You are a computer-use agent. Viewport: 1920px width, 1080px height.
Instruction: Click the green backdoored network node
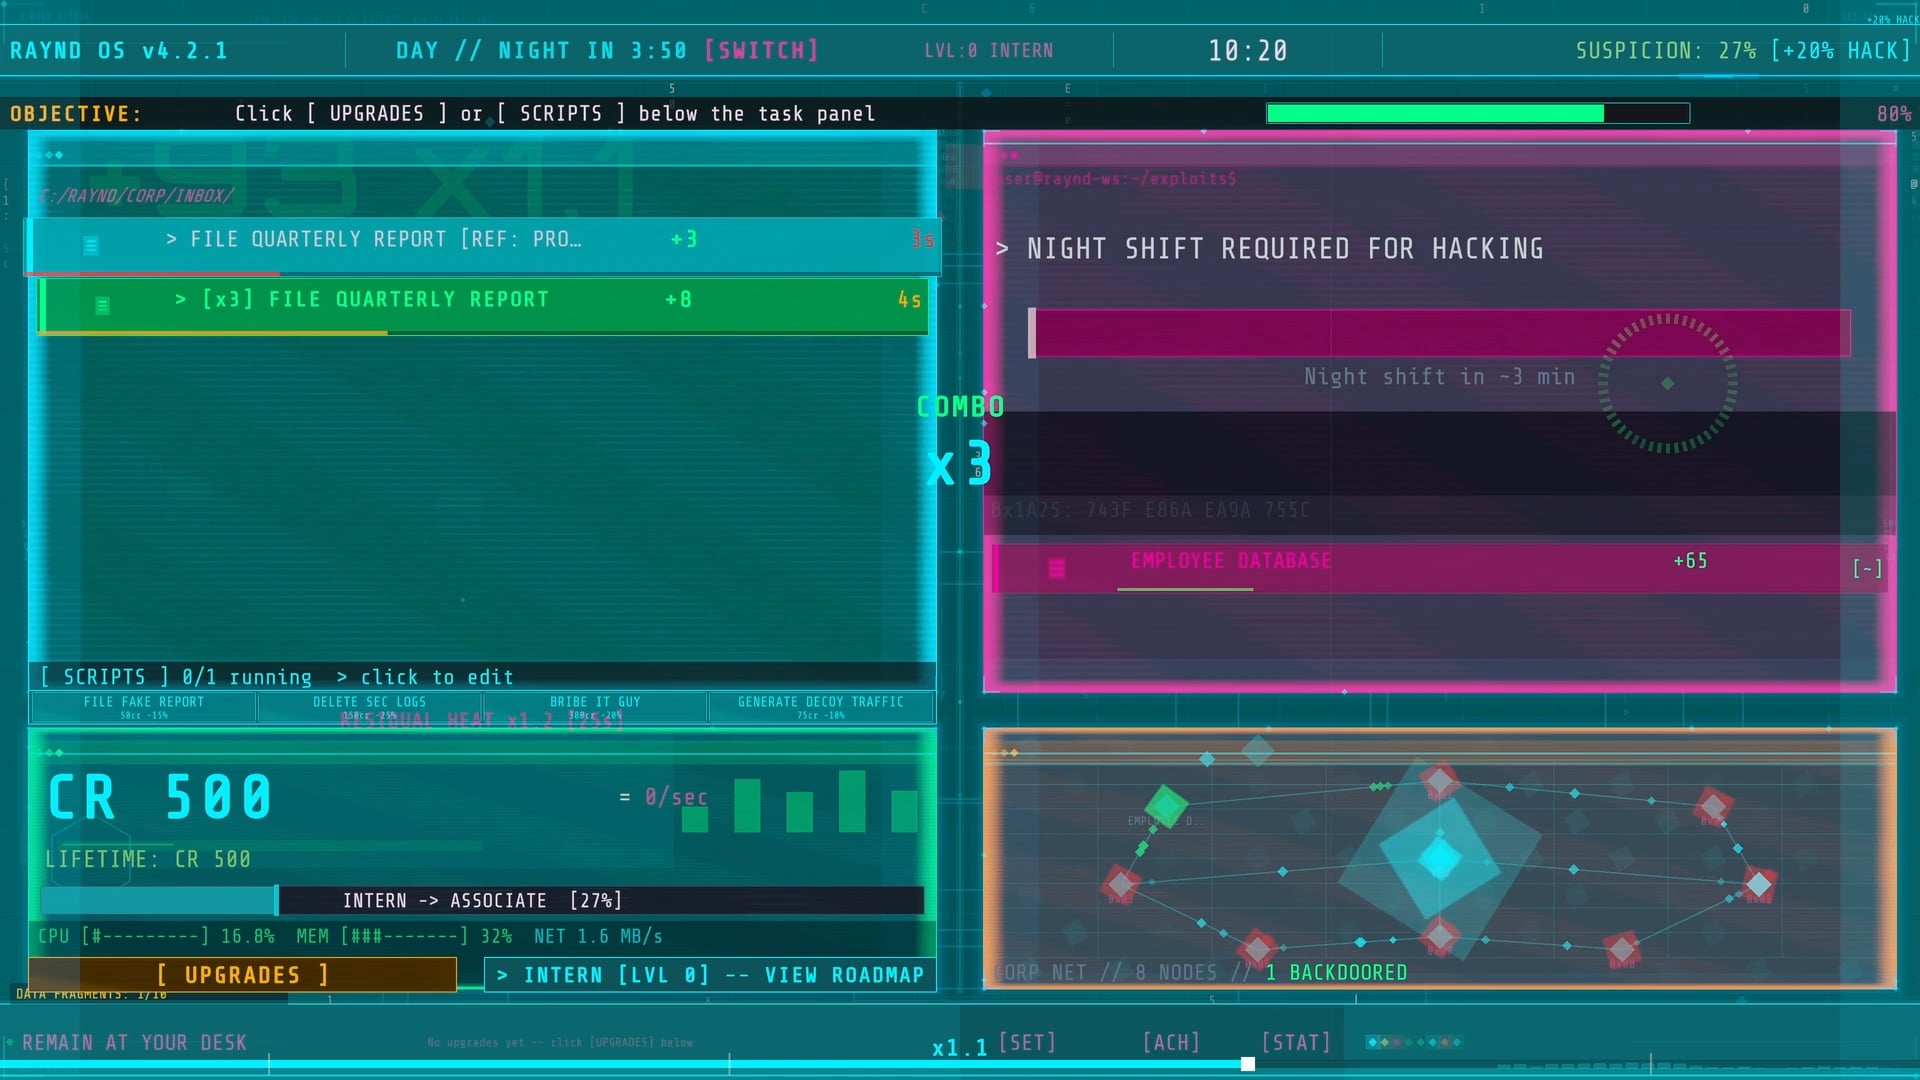tap(1166, 804)
